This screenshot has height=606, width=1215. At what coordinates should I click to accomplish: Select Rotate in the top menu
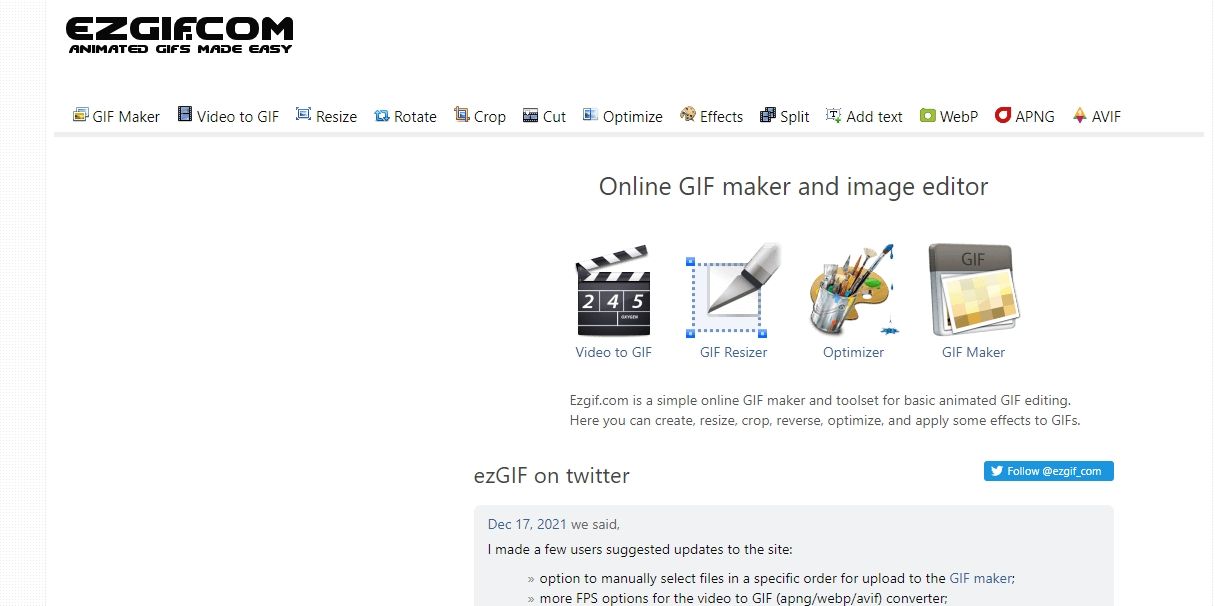pyautogui.click(x=415, y=117)
